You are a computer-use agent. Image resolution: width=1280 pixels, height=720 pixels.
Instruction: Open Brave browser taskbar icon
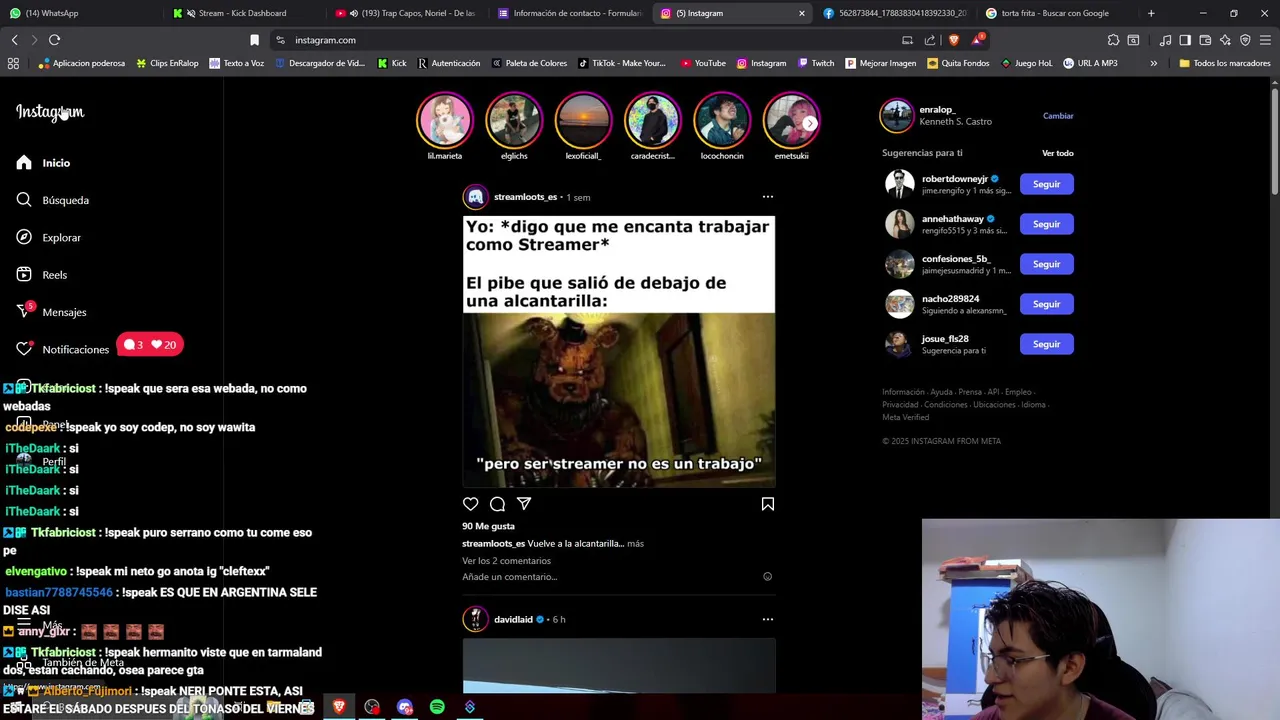(339, 707)
